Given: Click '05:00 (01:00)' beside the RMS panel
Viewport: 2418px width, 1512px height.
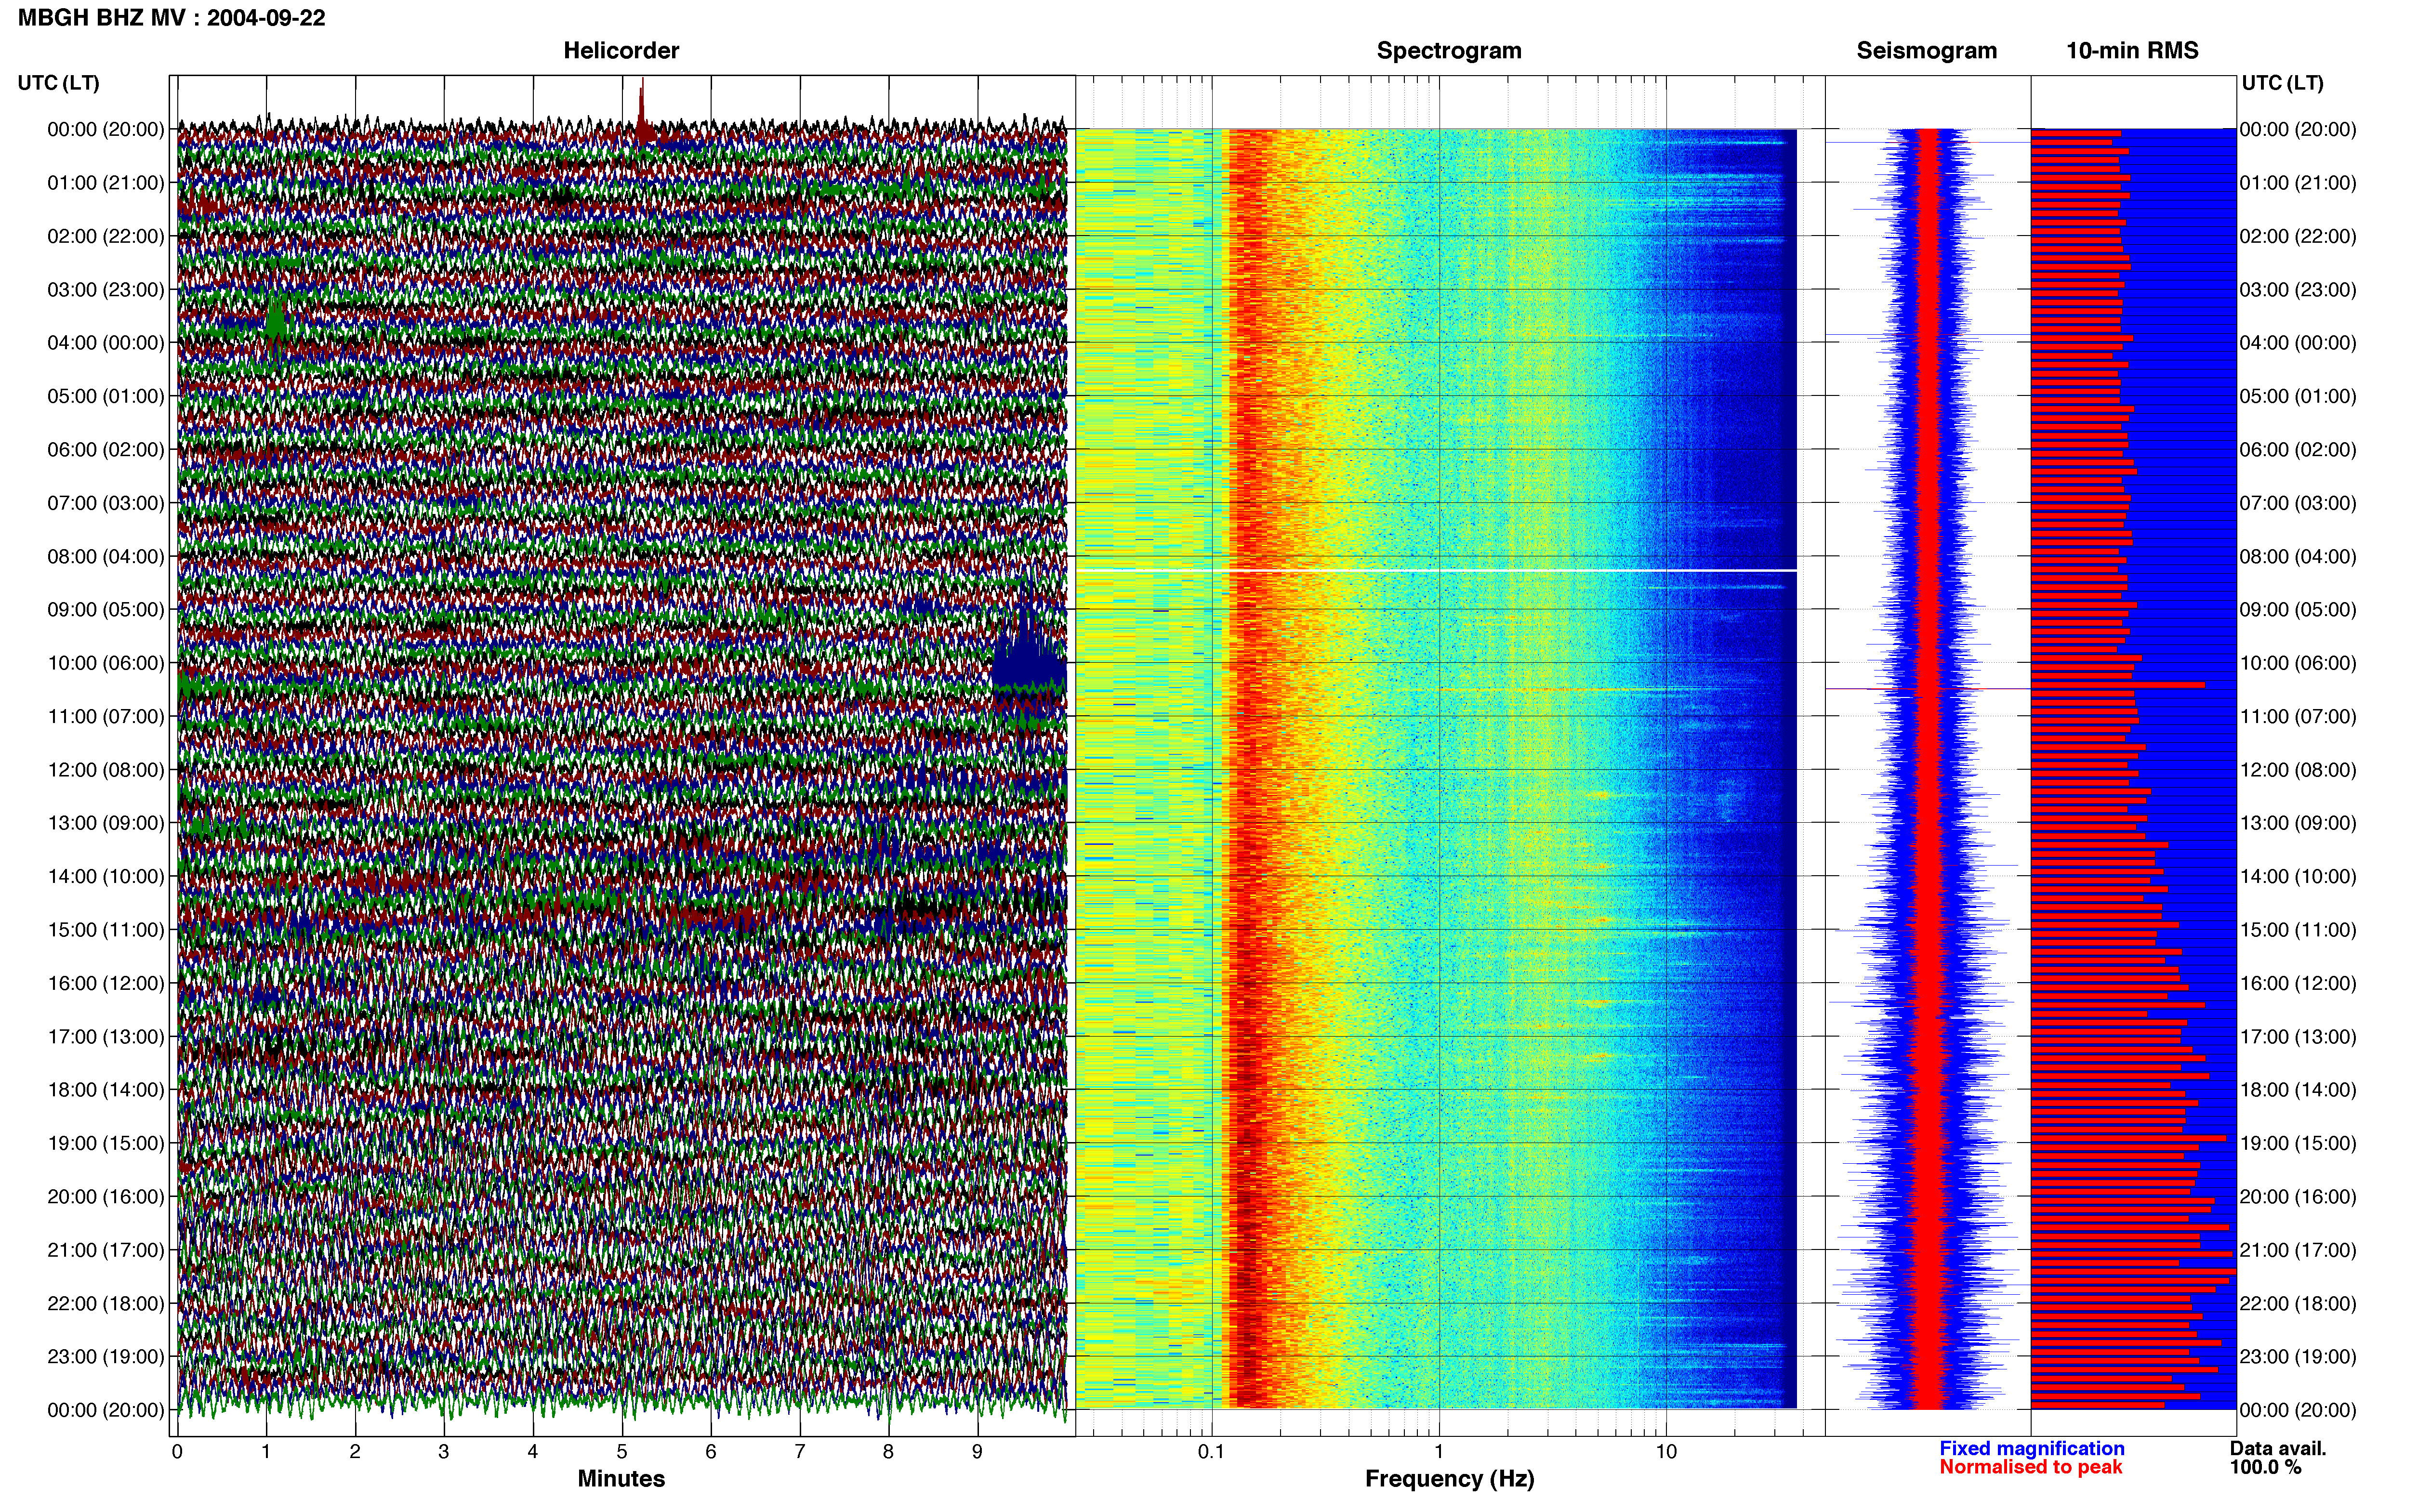Looking at the screenshot, I should [2298, 397].
